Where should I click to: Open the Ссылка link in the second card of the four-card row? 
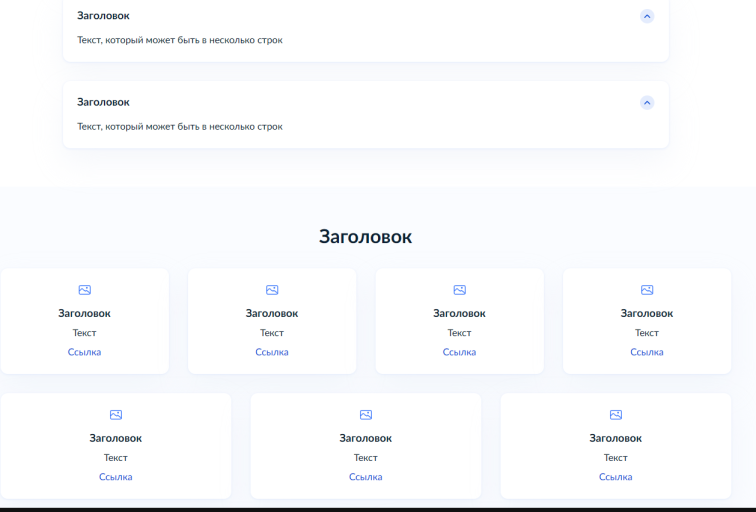click(x=272, y=352)
